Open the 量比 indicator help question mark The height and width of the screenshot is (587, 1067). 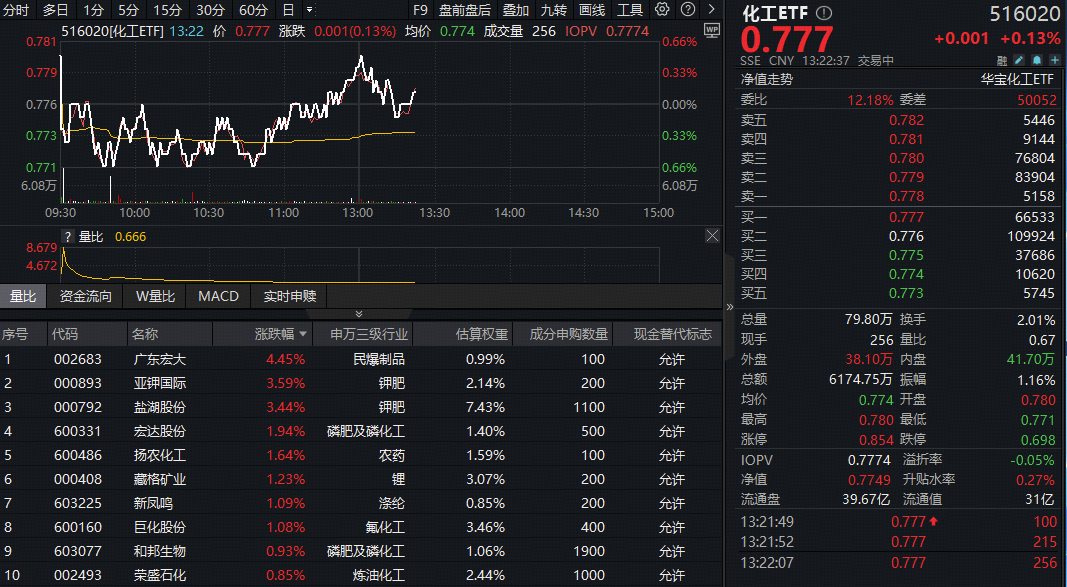coord(68,237)
